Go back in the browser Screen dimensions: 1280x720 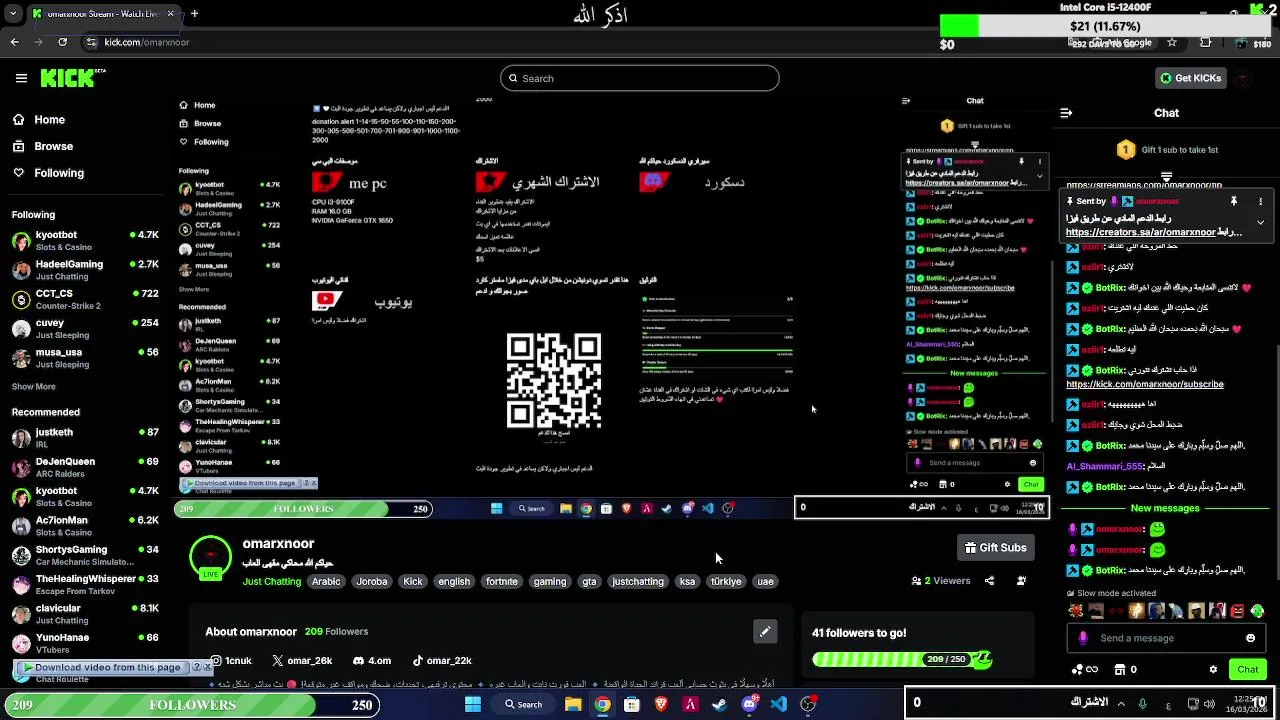(x=14, y=42)
